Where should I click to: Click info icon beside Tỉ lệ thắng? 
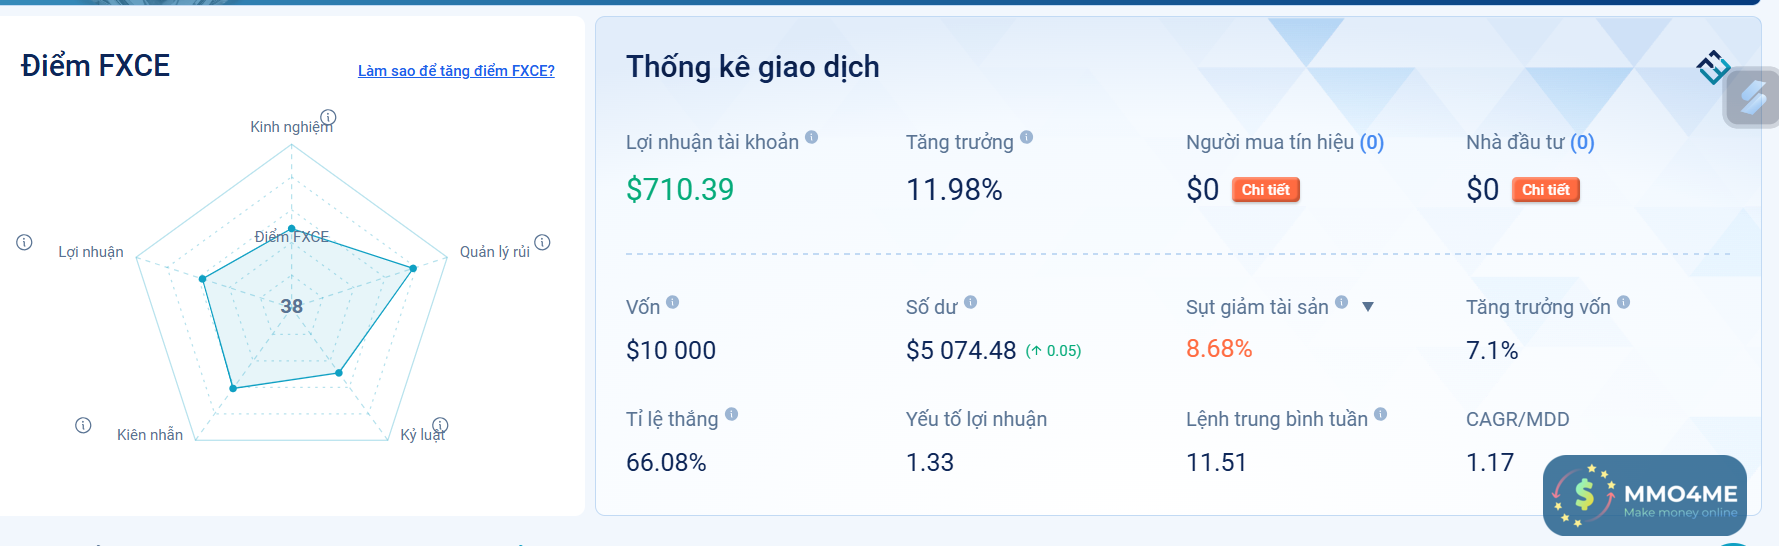coord(731,414)
